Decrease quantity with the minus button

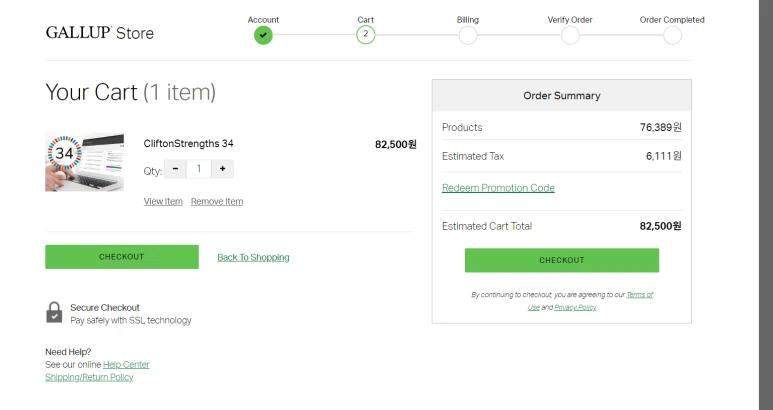click(x=175, y=169)
